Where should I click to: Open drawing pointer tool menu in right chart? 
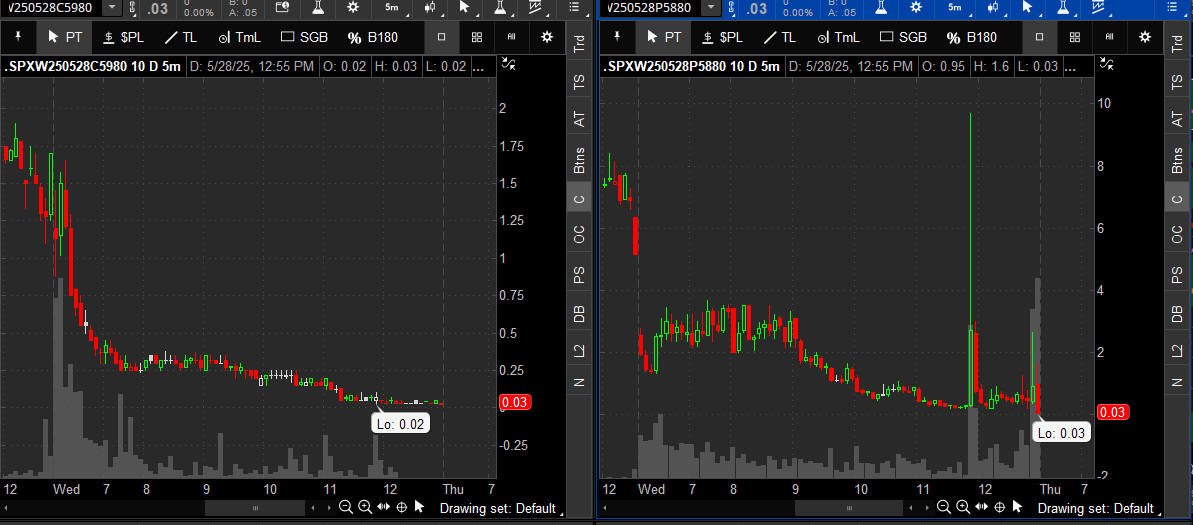pos(1029,7)
